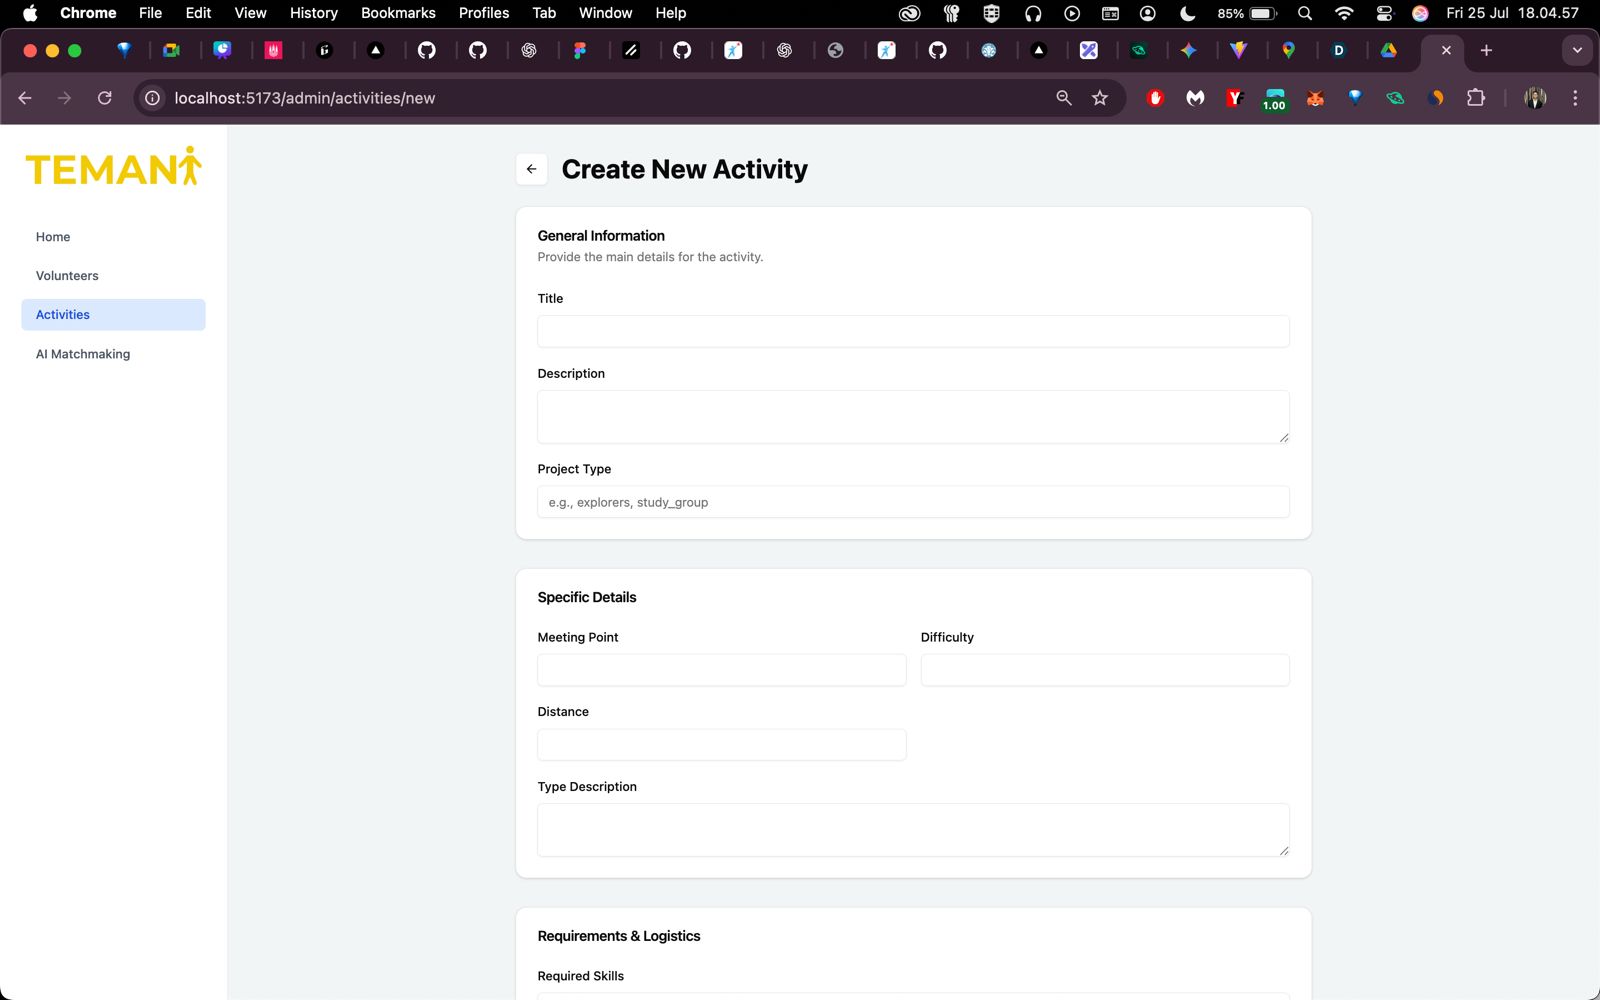Click the browser forward arrow

coord(65,98)
